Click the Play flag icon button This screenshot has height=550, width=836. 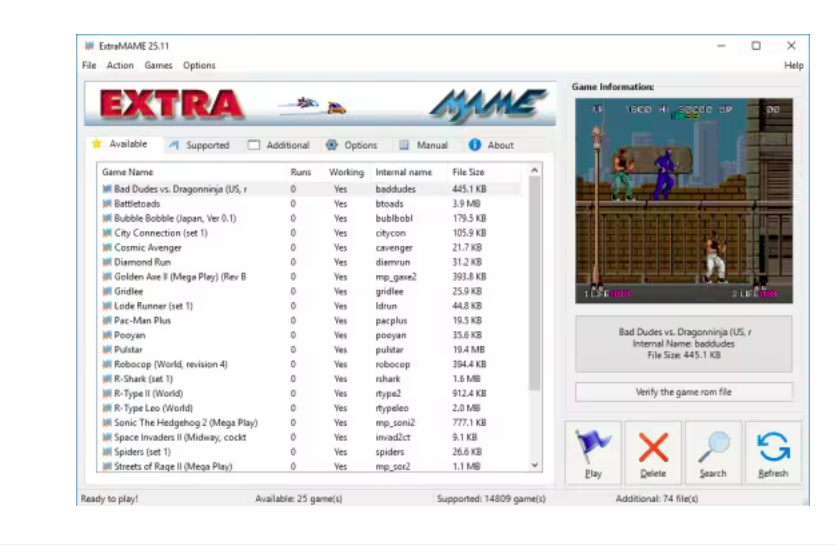click(x=593, y=453)
